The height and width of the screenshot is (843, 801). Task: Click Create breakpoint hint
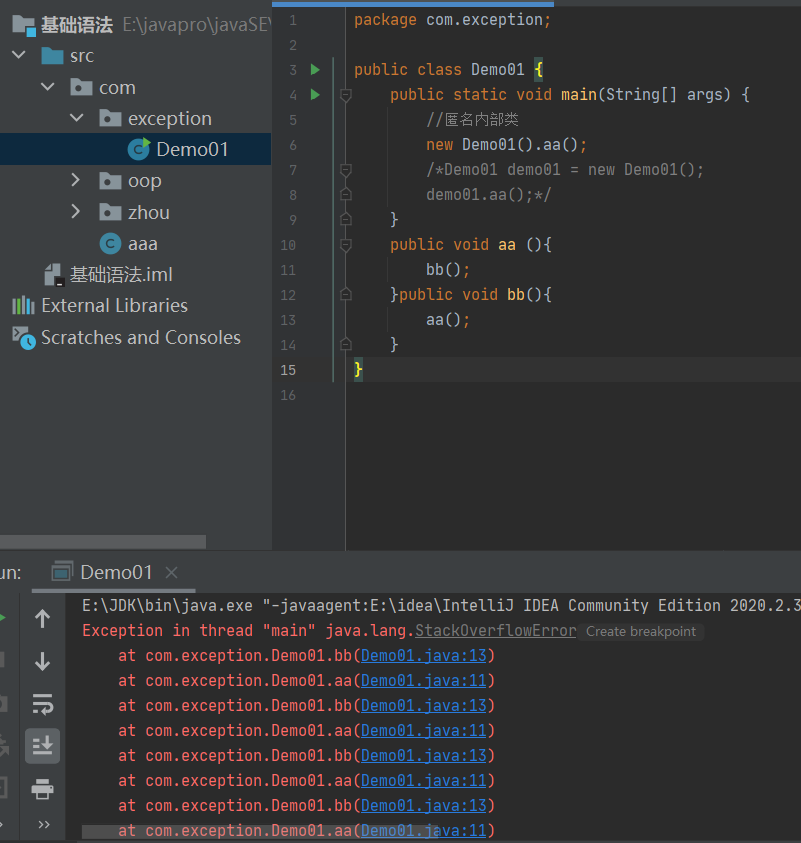point(641,631)
